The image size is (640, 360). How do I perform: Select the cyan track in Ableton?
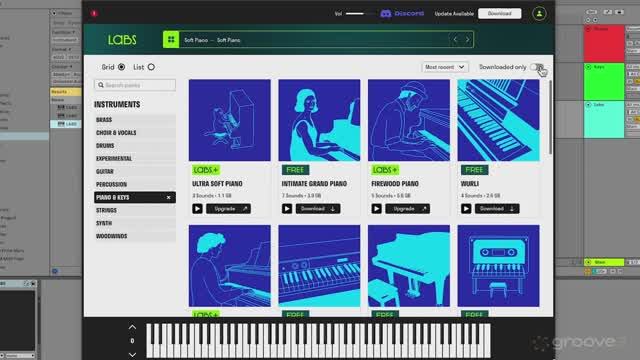tap(604, 119)
